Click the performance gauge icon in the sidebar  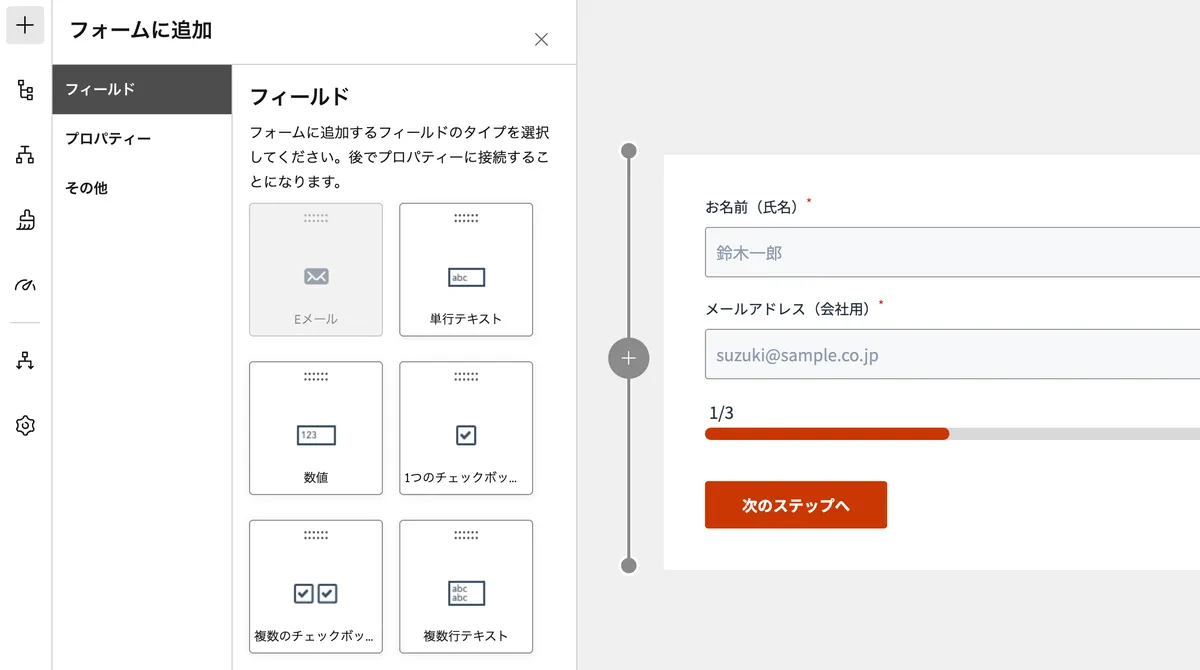[x=24, y=286]
